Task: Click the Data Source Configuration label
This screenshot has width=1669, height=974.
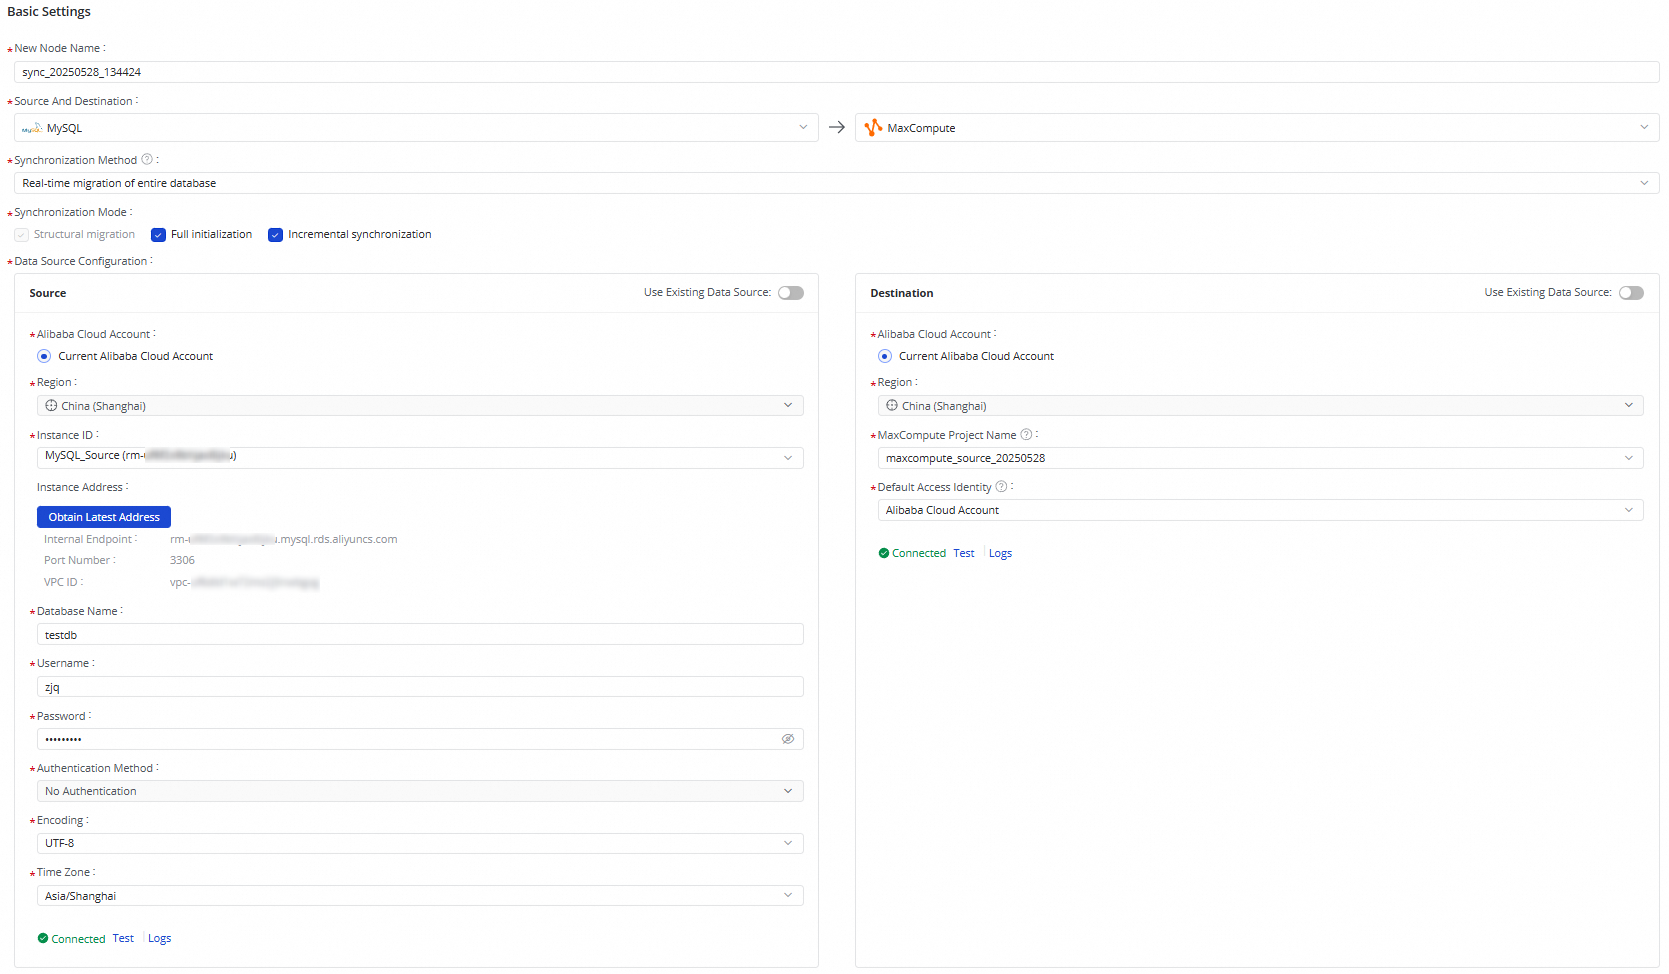Action: point(81,261)
